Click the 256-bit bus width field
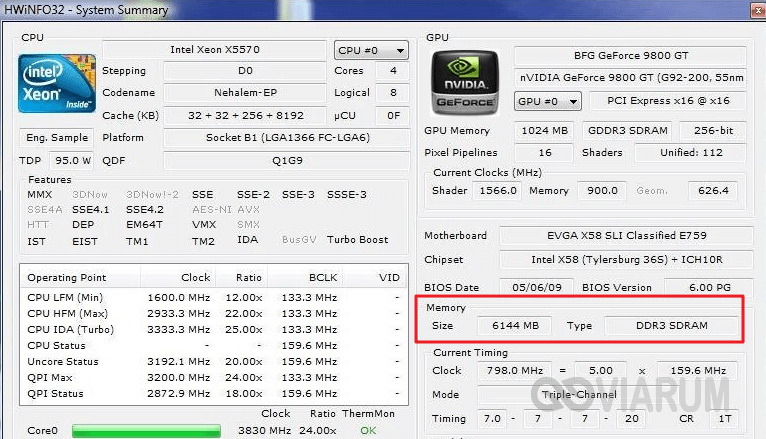The height and width of the screenshot is (439, 766). [713, 131]
